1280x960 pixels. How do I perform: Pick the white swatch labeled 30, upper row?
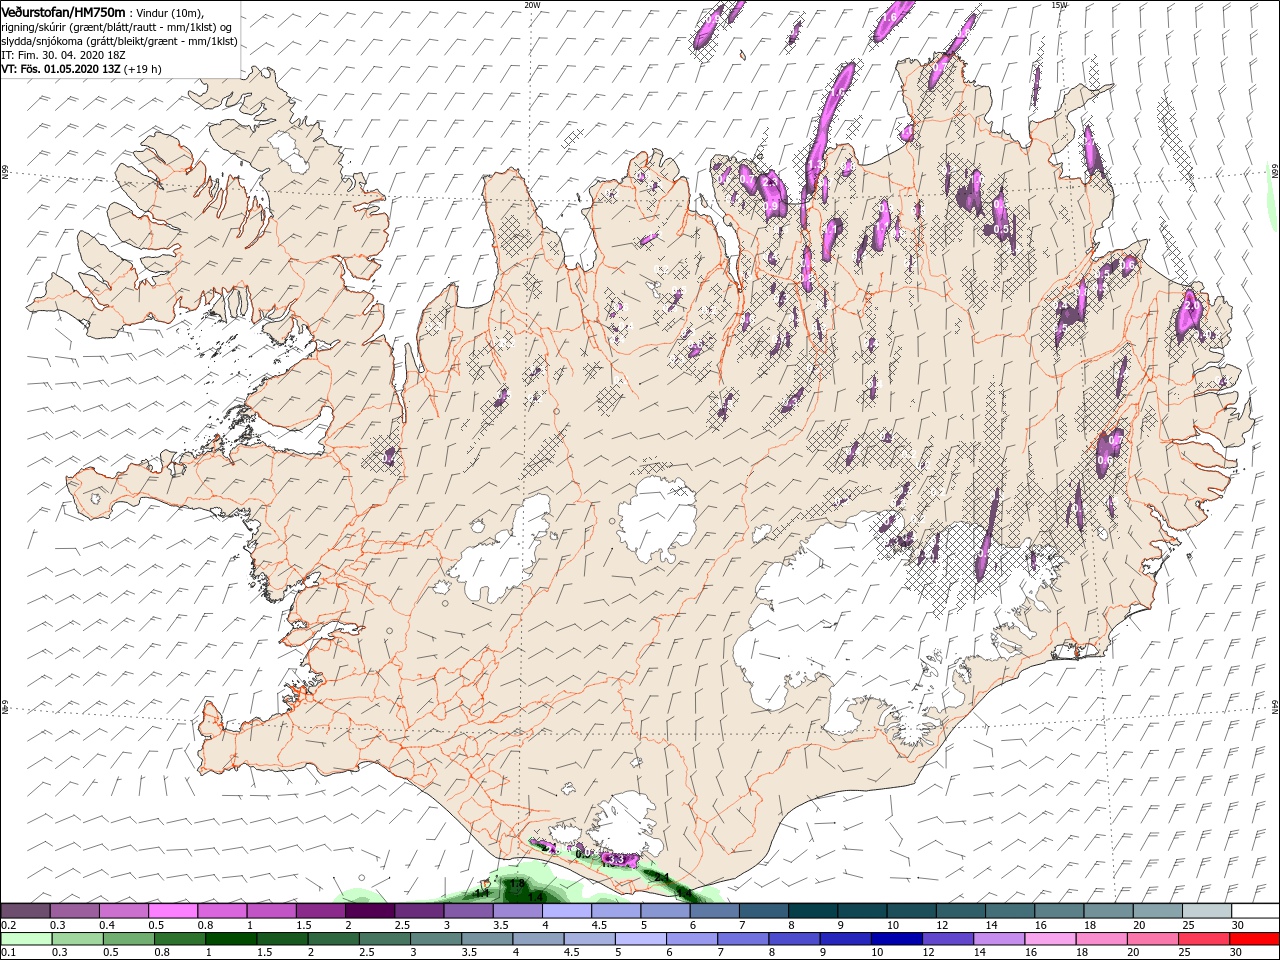[1255, 910]
